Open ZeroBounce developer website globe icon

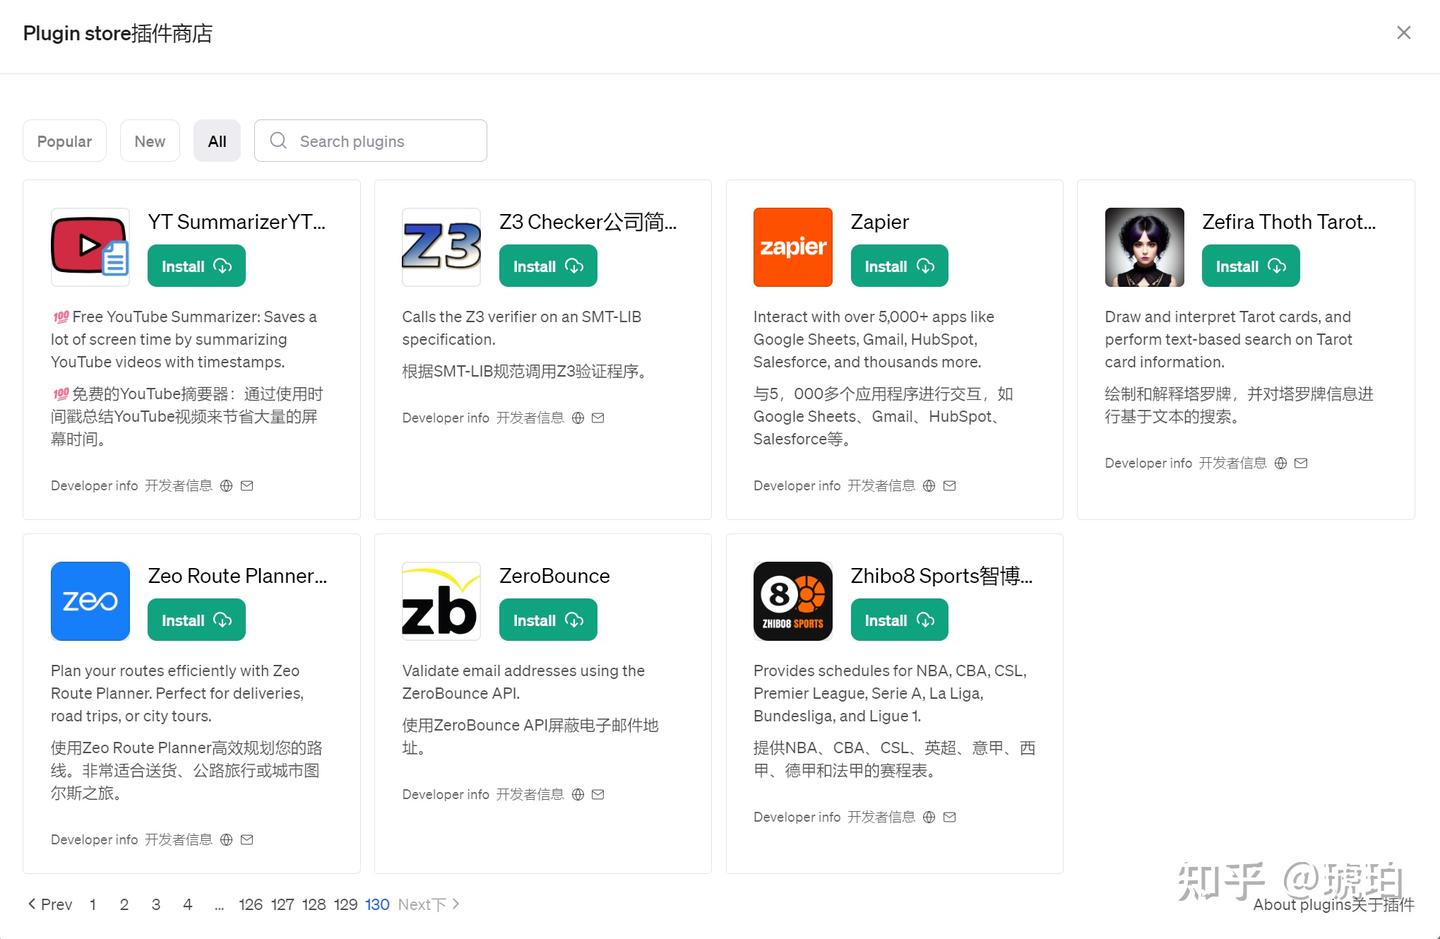click(578, 795)
